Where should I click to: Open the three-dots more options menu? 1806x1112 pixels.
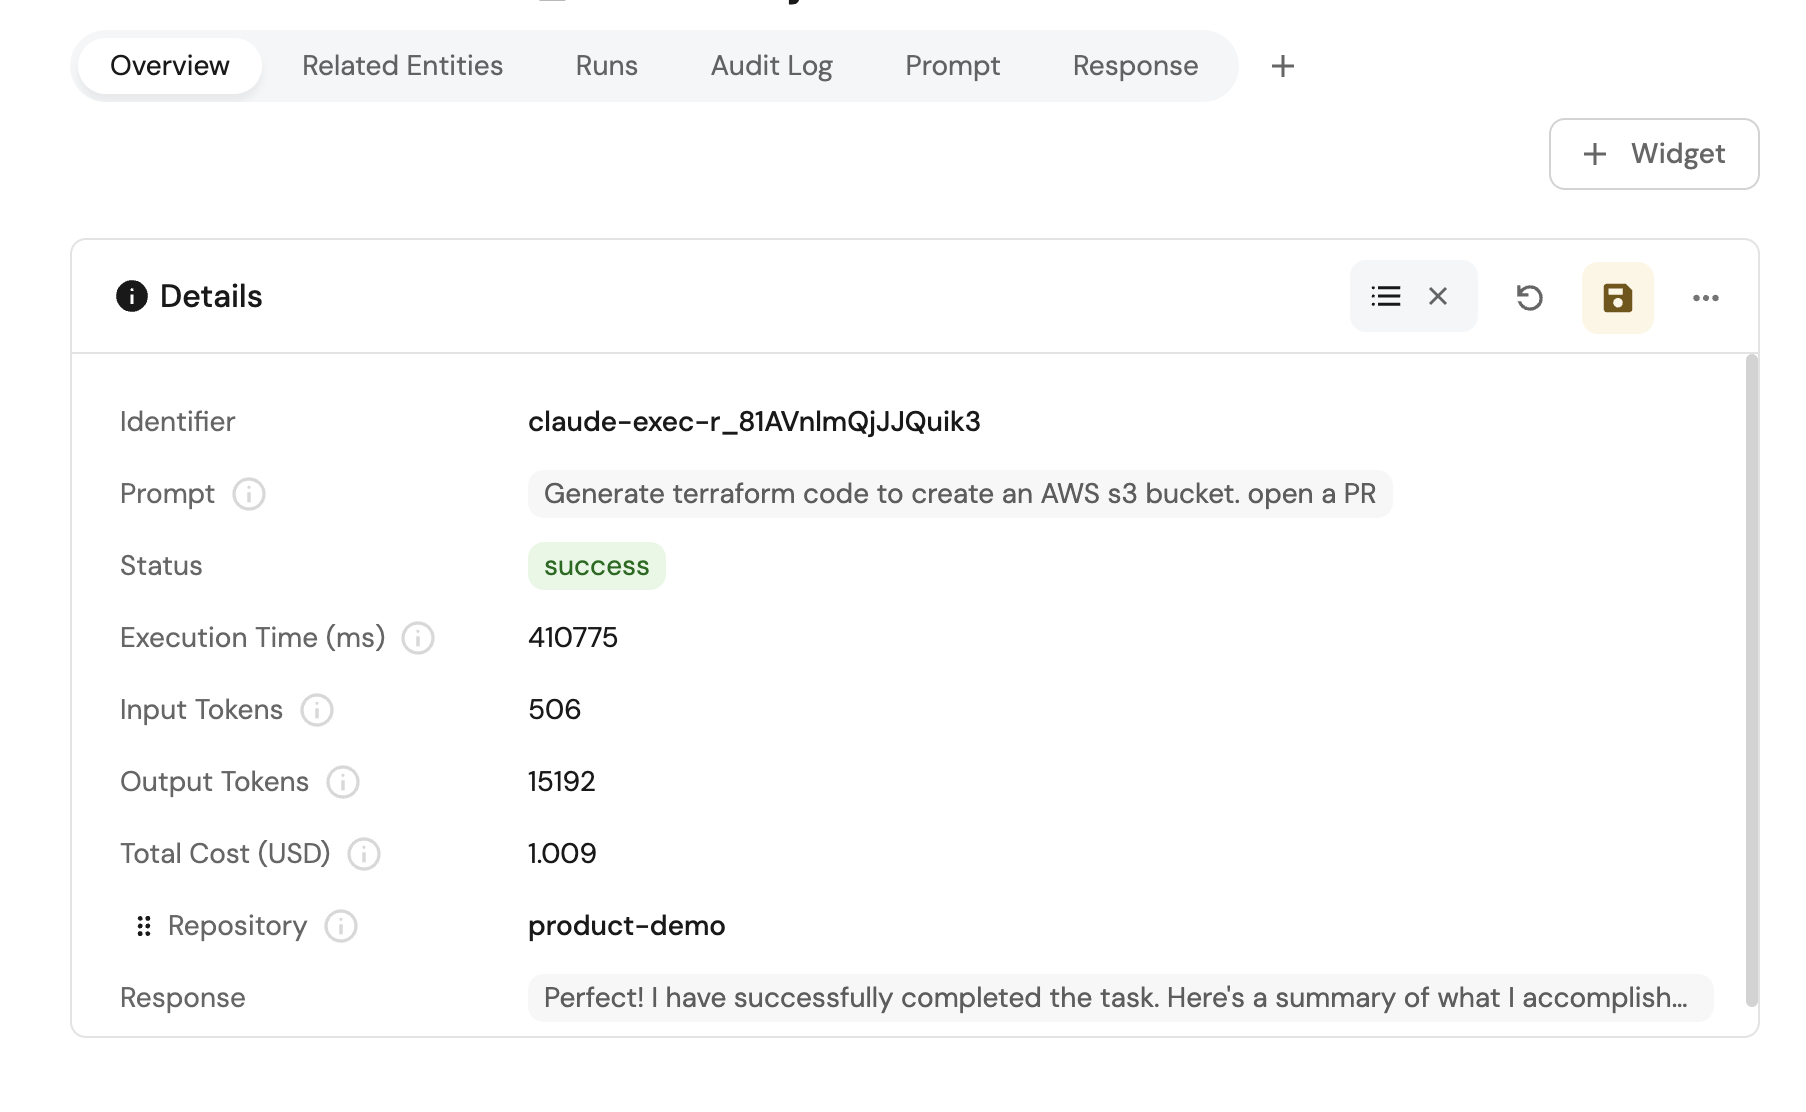point(1705,297)
